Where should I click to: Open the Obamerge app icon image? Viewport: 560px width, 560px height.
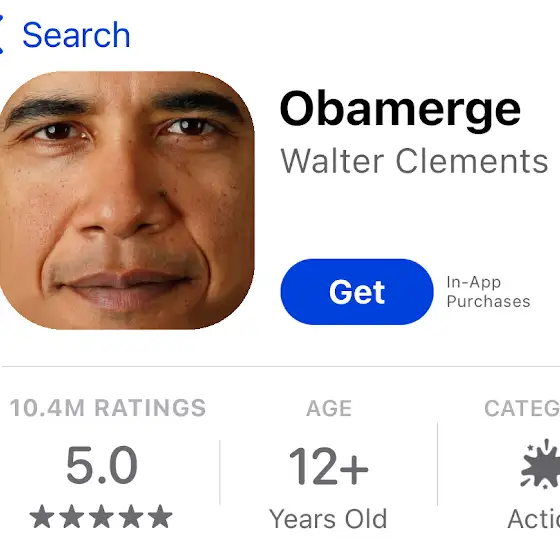tap(127, 200)
